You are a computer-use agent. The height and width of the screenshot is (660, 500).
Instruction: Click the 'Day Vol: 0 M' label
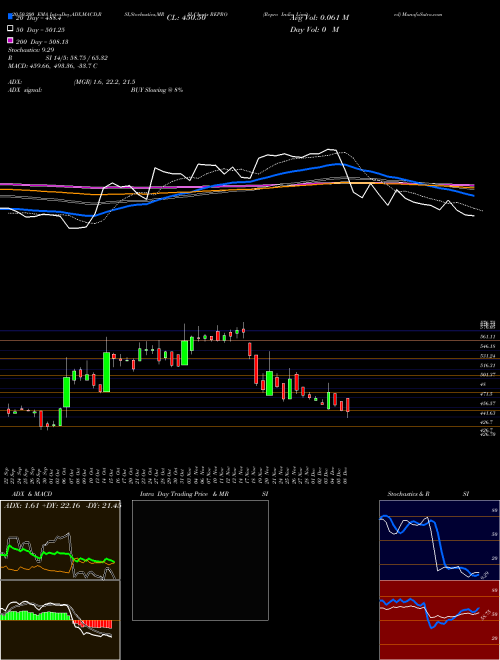click(314, 29)
